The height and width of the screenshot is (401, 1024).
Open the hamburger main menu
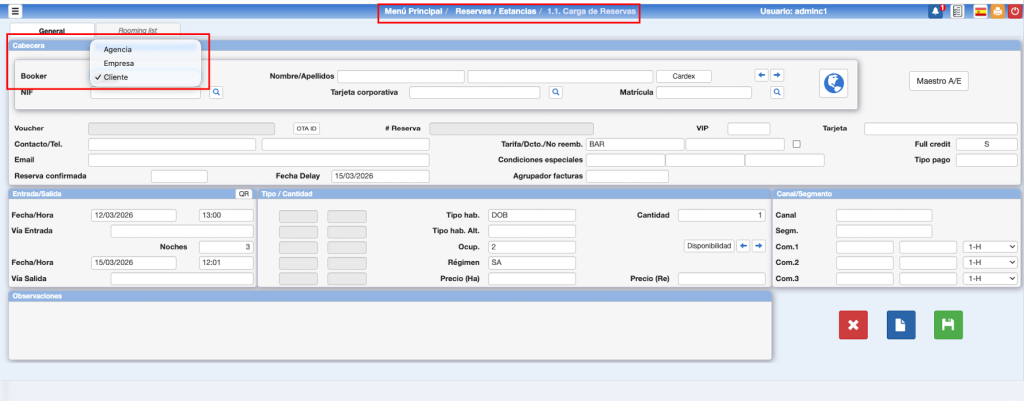(15, 11)
